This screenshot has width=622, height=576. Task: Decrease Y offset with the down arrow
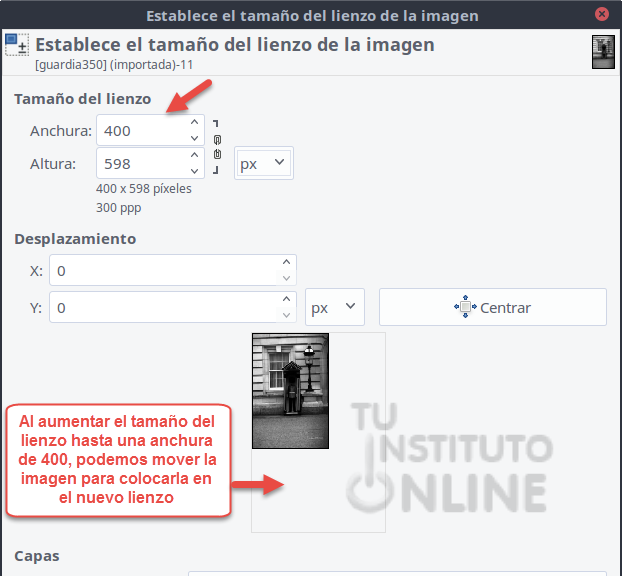pyautogui.click(x=286, y=315)
